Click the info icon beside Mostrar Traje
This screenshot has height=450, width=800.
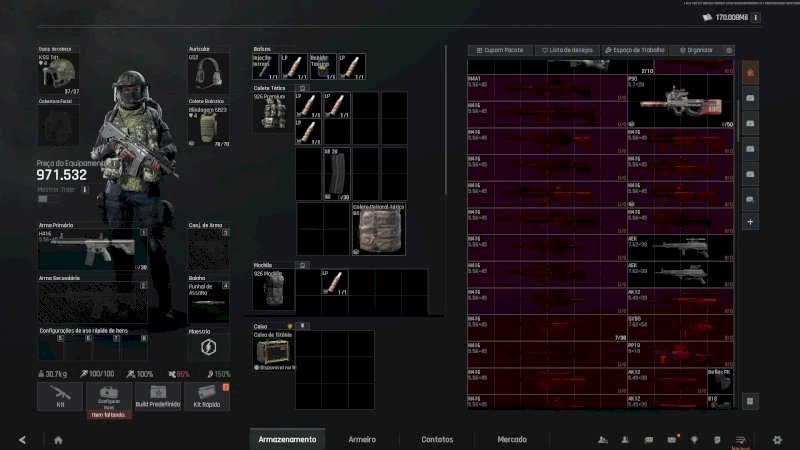click(85, 189)
